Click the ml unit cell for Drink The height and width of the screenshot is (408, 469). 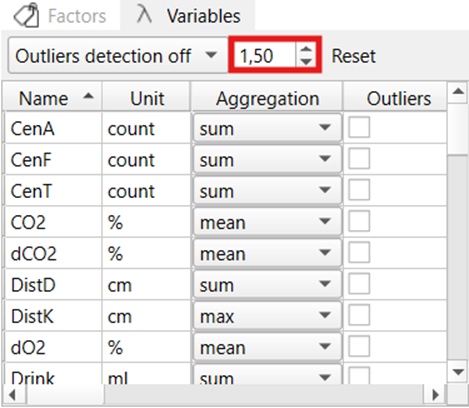[146, 374]
